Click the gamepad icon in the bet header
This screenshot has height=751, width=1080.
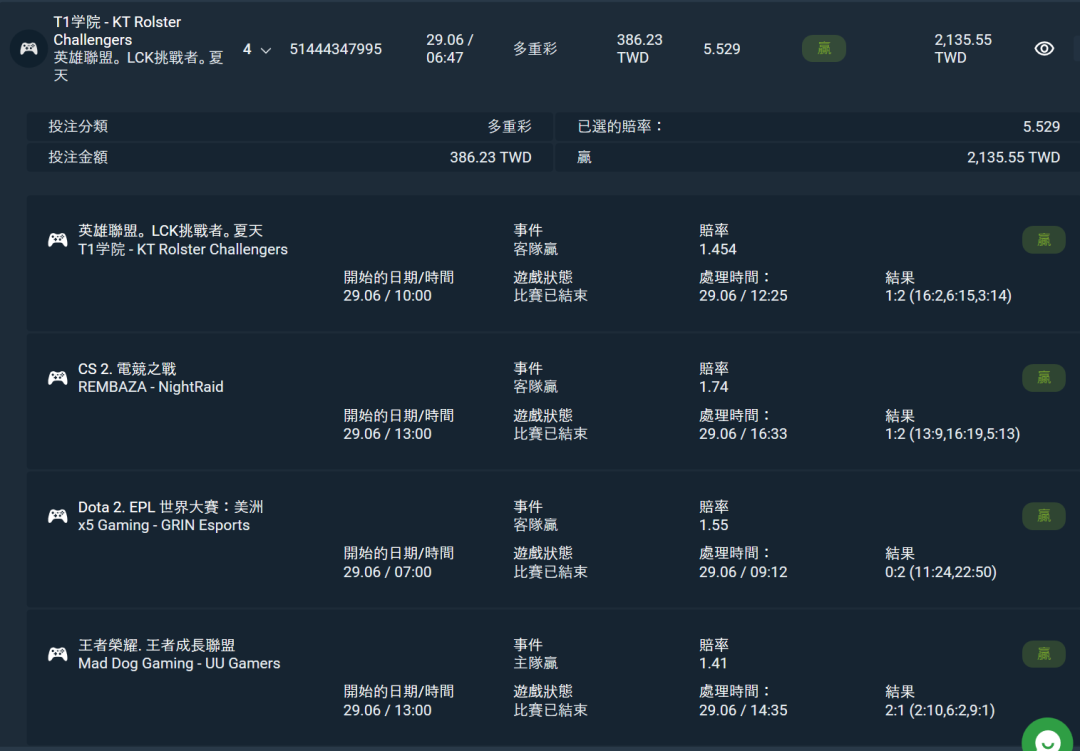[28, 48]
